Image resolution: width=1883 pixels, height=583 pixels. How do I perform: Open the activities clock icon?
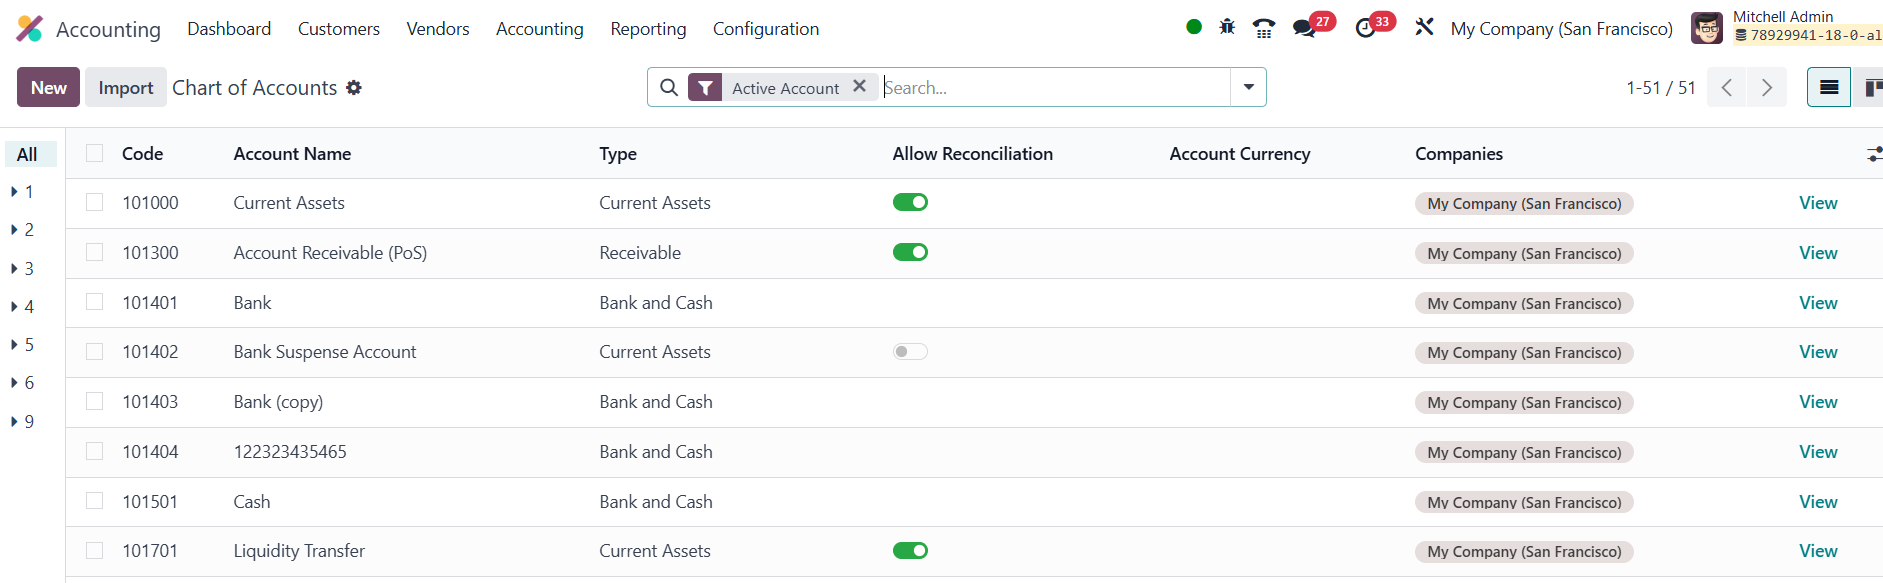coord(1365,28)
